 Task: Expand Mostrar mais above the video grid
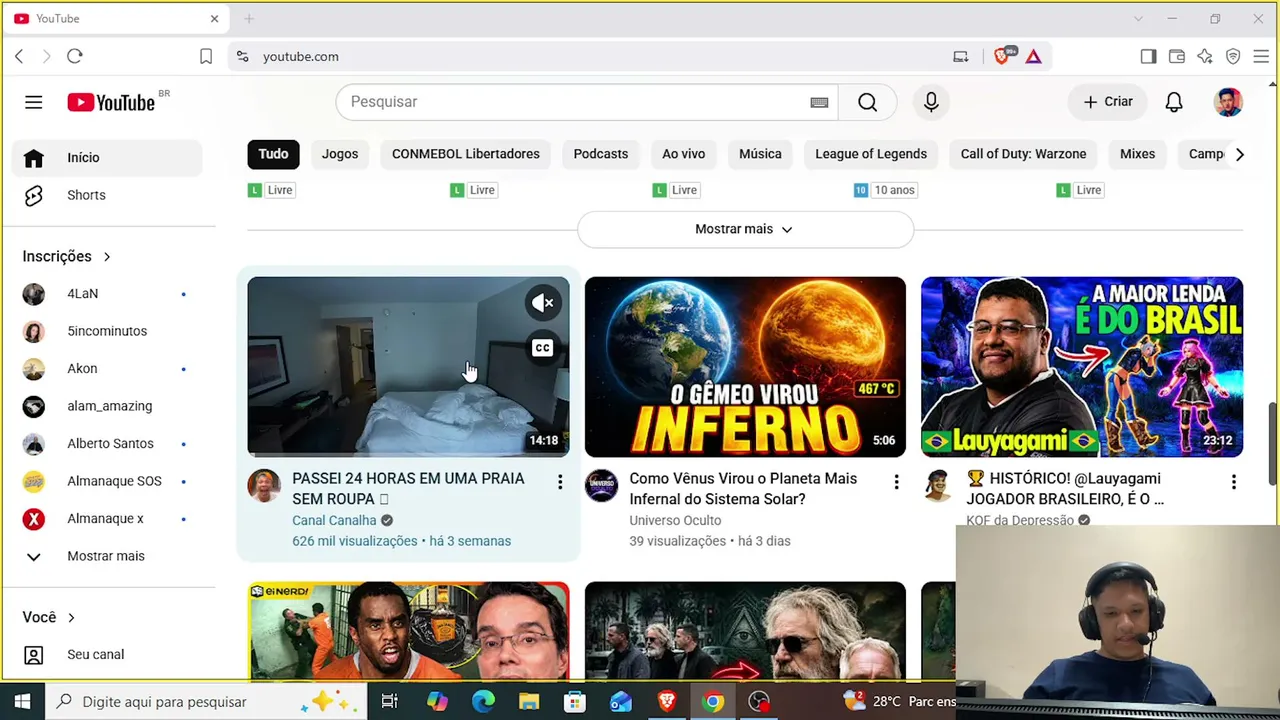point(745,229)
